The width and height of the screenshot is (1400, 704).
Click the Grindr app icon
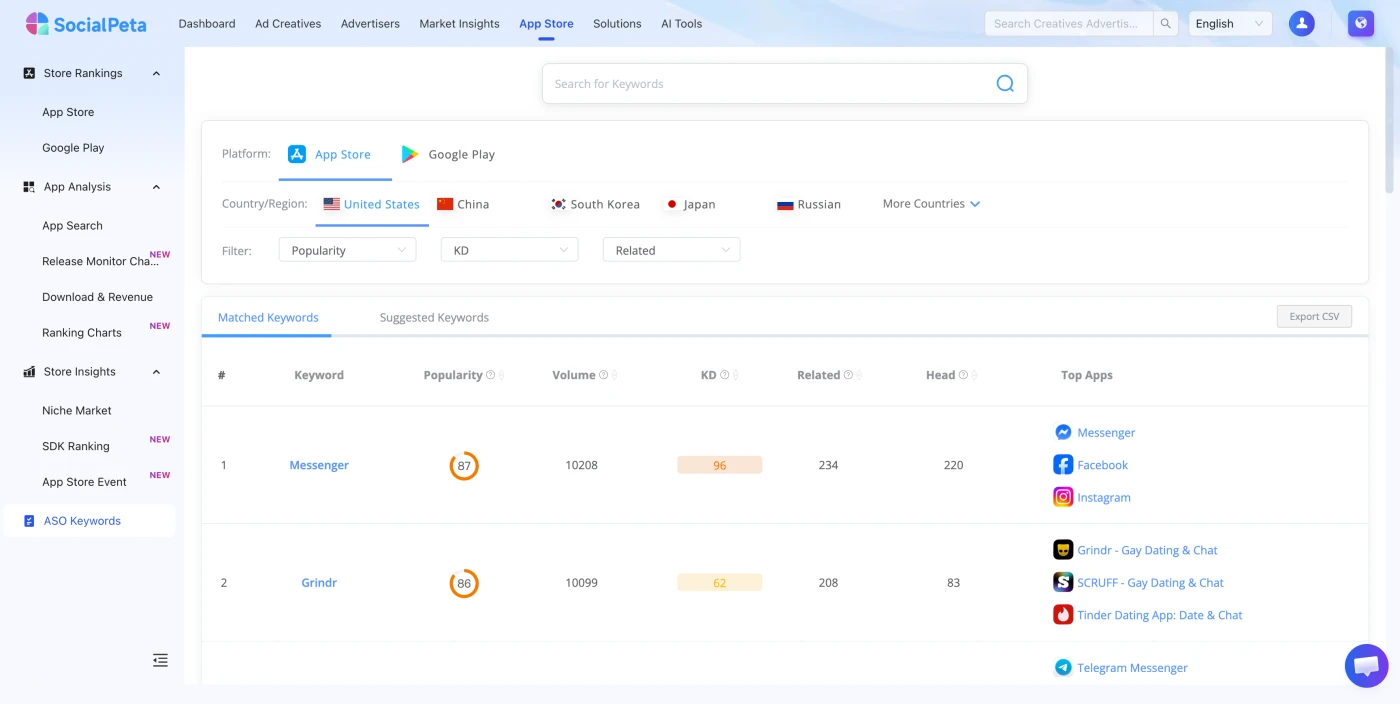1063,550
